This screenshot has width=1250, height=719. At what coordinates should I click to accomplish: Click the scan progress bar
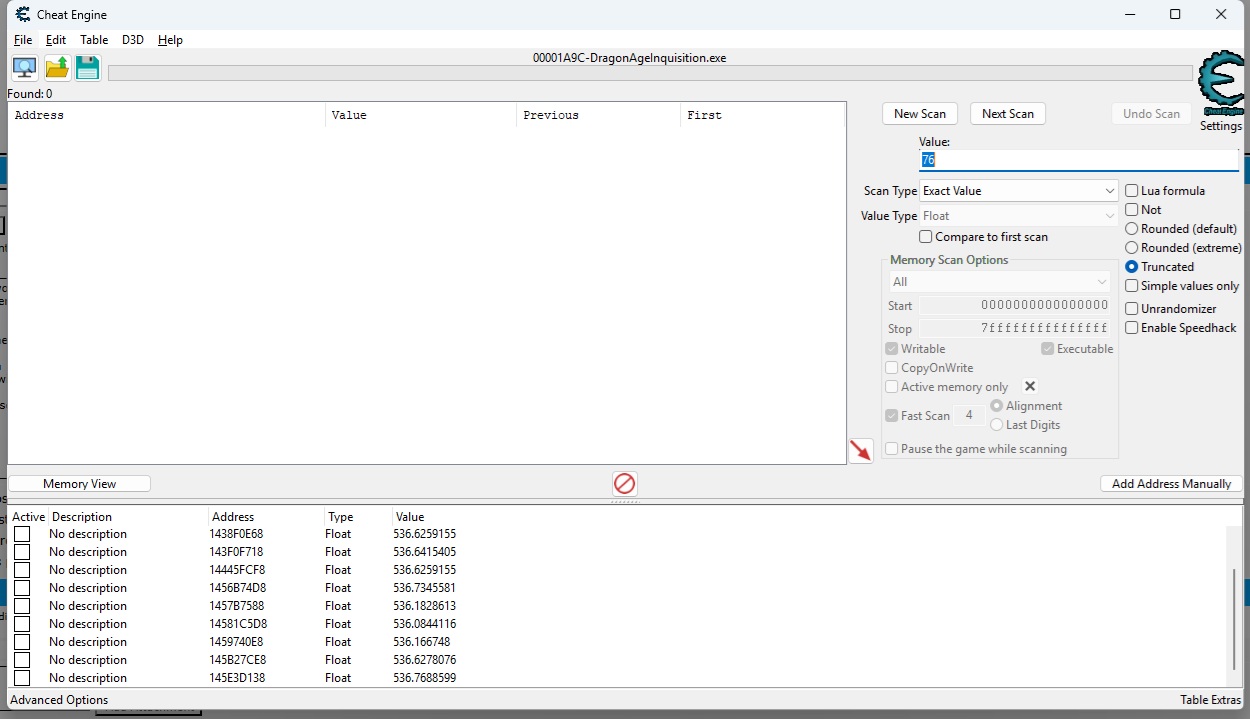(x=650, y=73)
